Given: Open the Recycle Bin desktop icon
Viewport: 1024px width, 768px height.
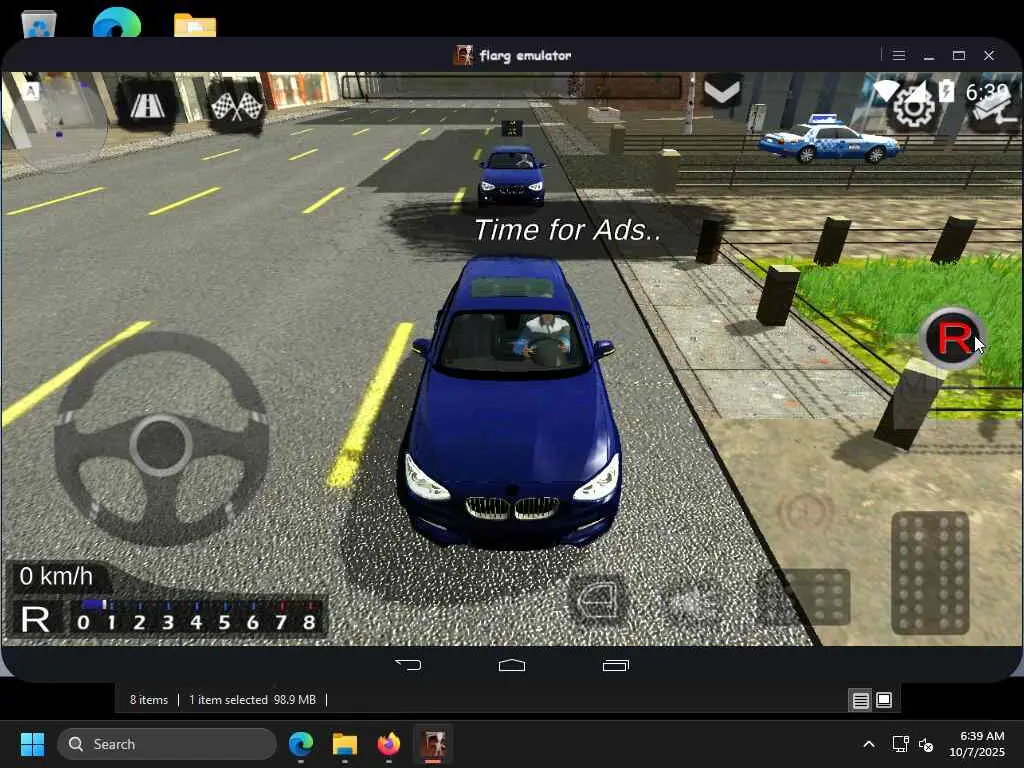Looking at the screenshot, I should pyautogui.click(x=39, y=24).
